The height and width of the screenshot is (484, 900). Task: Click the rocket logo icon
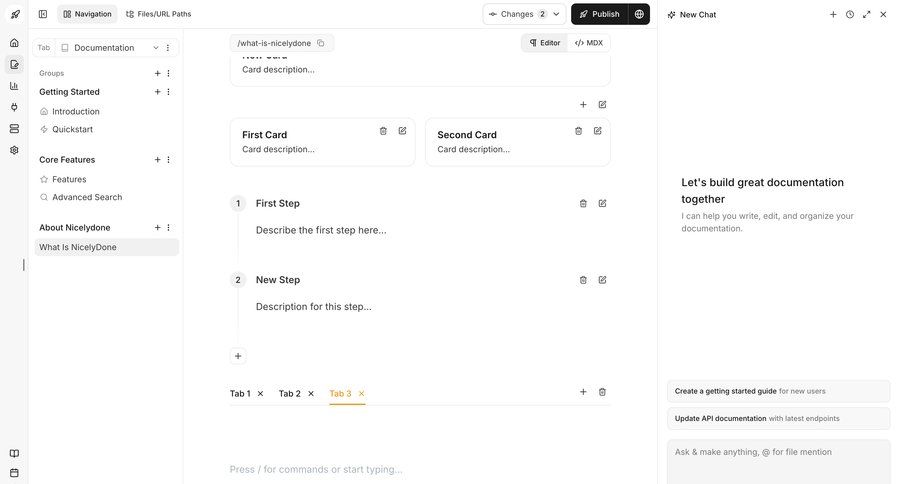click(x=14, y=14)
